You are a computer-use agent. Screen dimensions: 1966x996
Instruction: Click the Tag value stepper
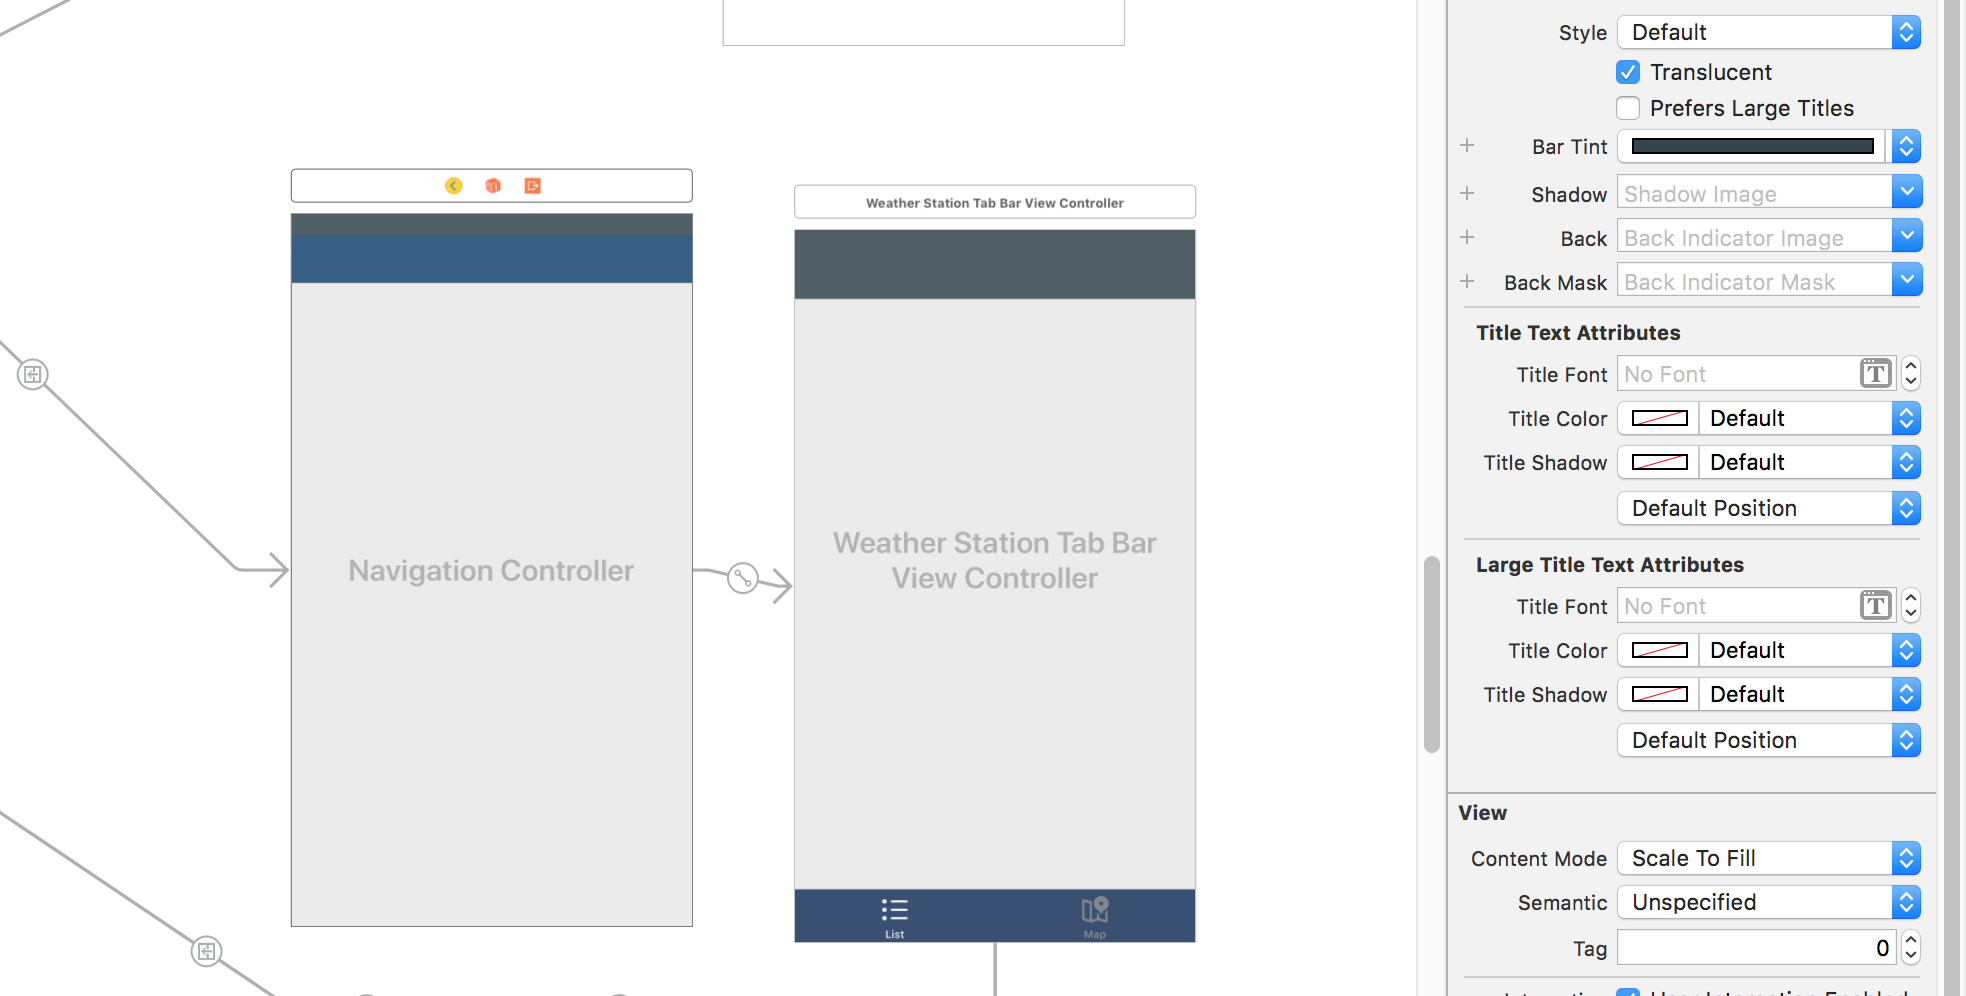pyautogui.click(x=1911, y=947)
